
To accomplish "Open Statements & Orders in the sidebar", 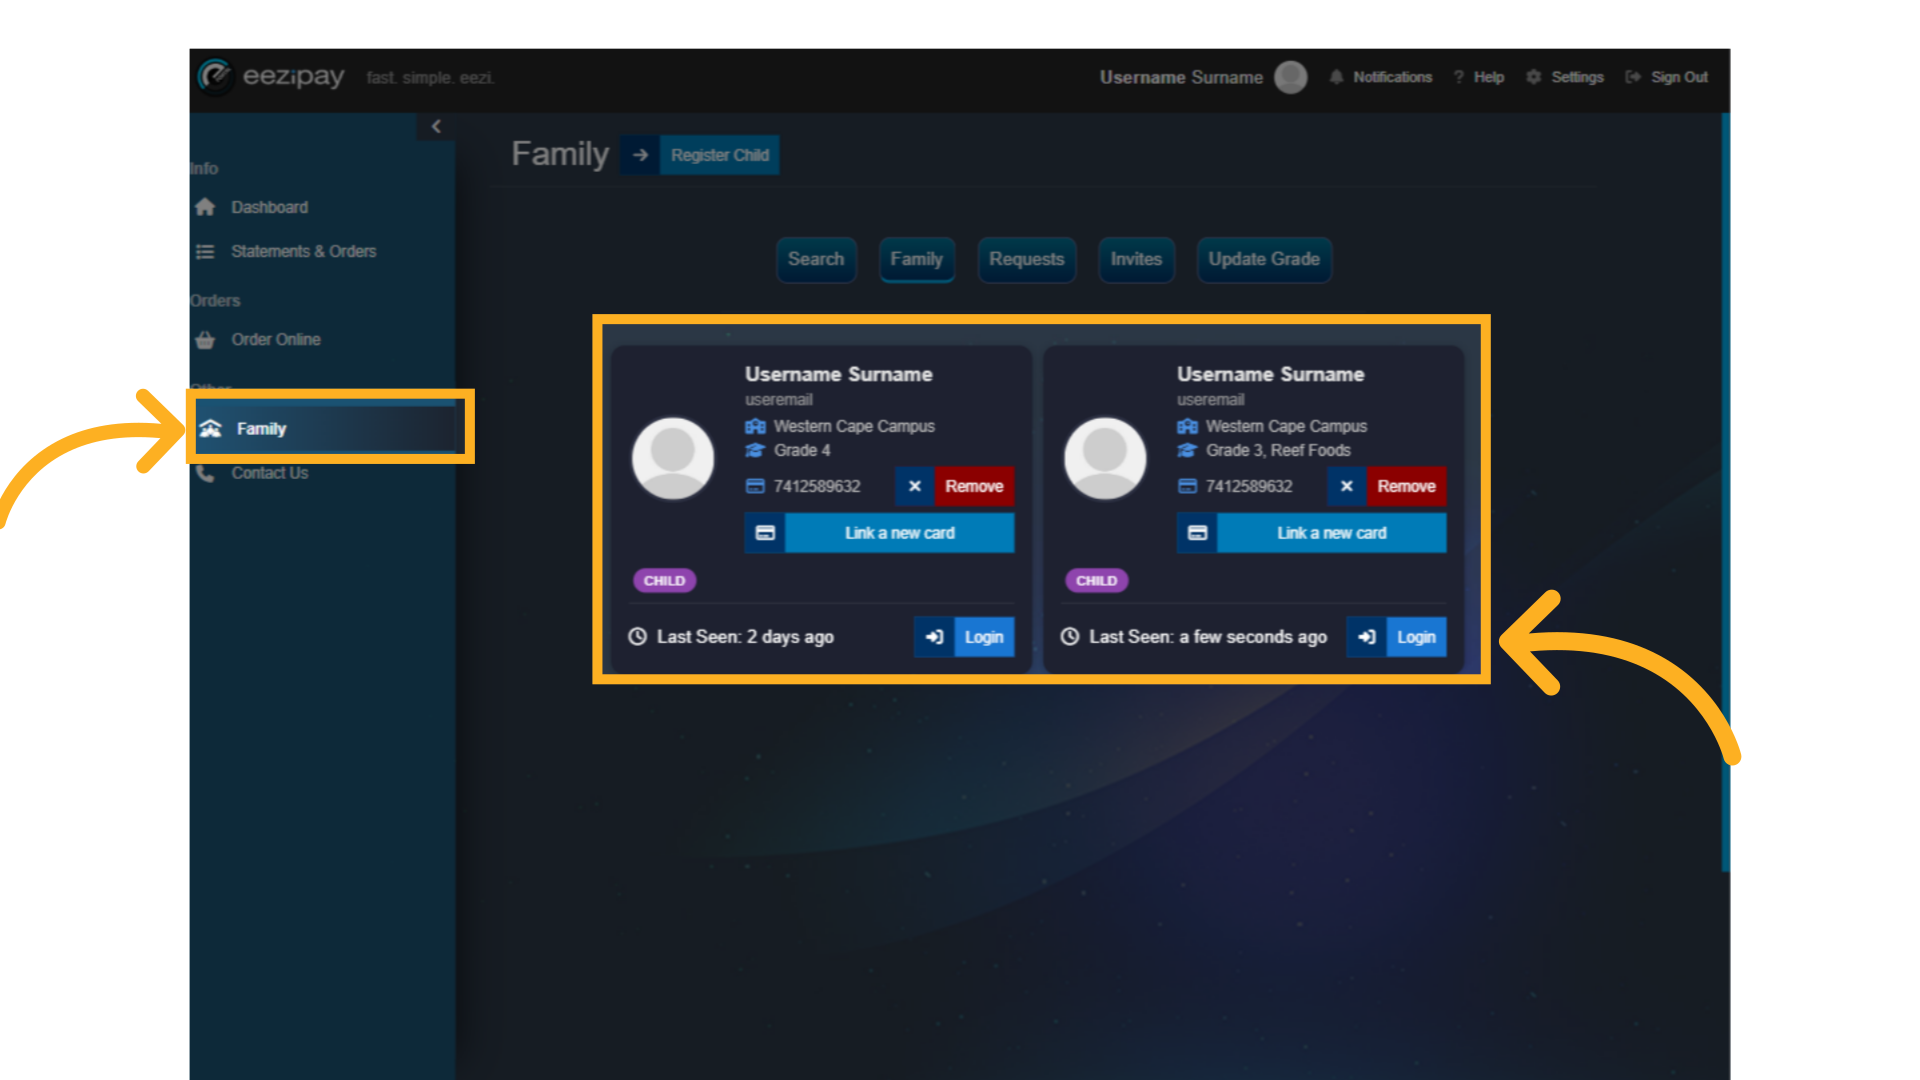I will click(x=304, y=251).
